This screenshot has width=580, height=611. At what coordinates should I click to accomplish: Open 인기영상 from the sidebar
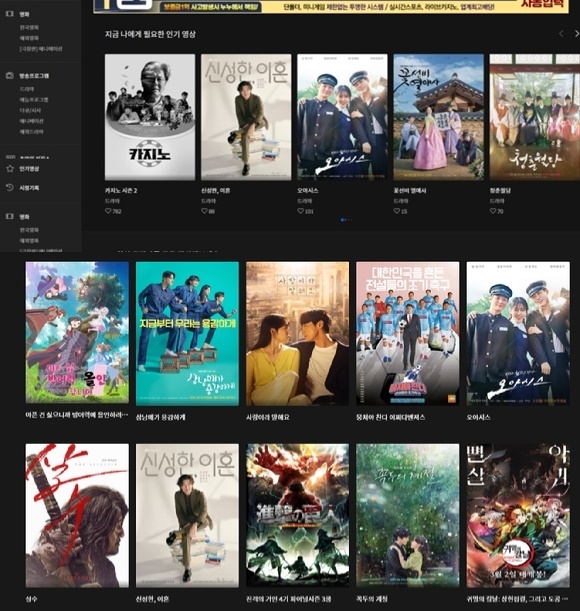(x=29, y=169)
